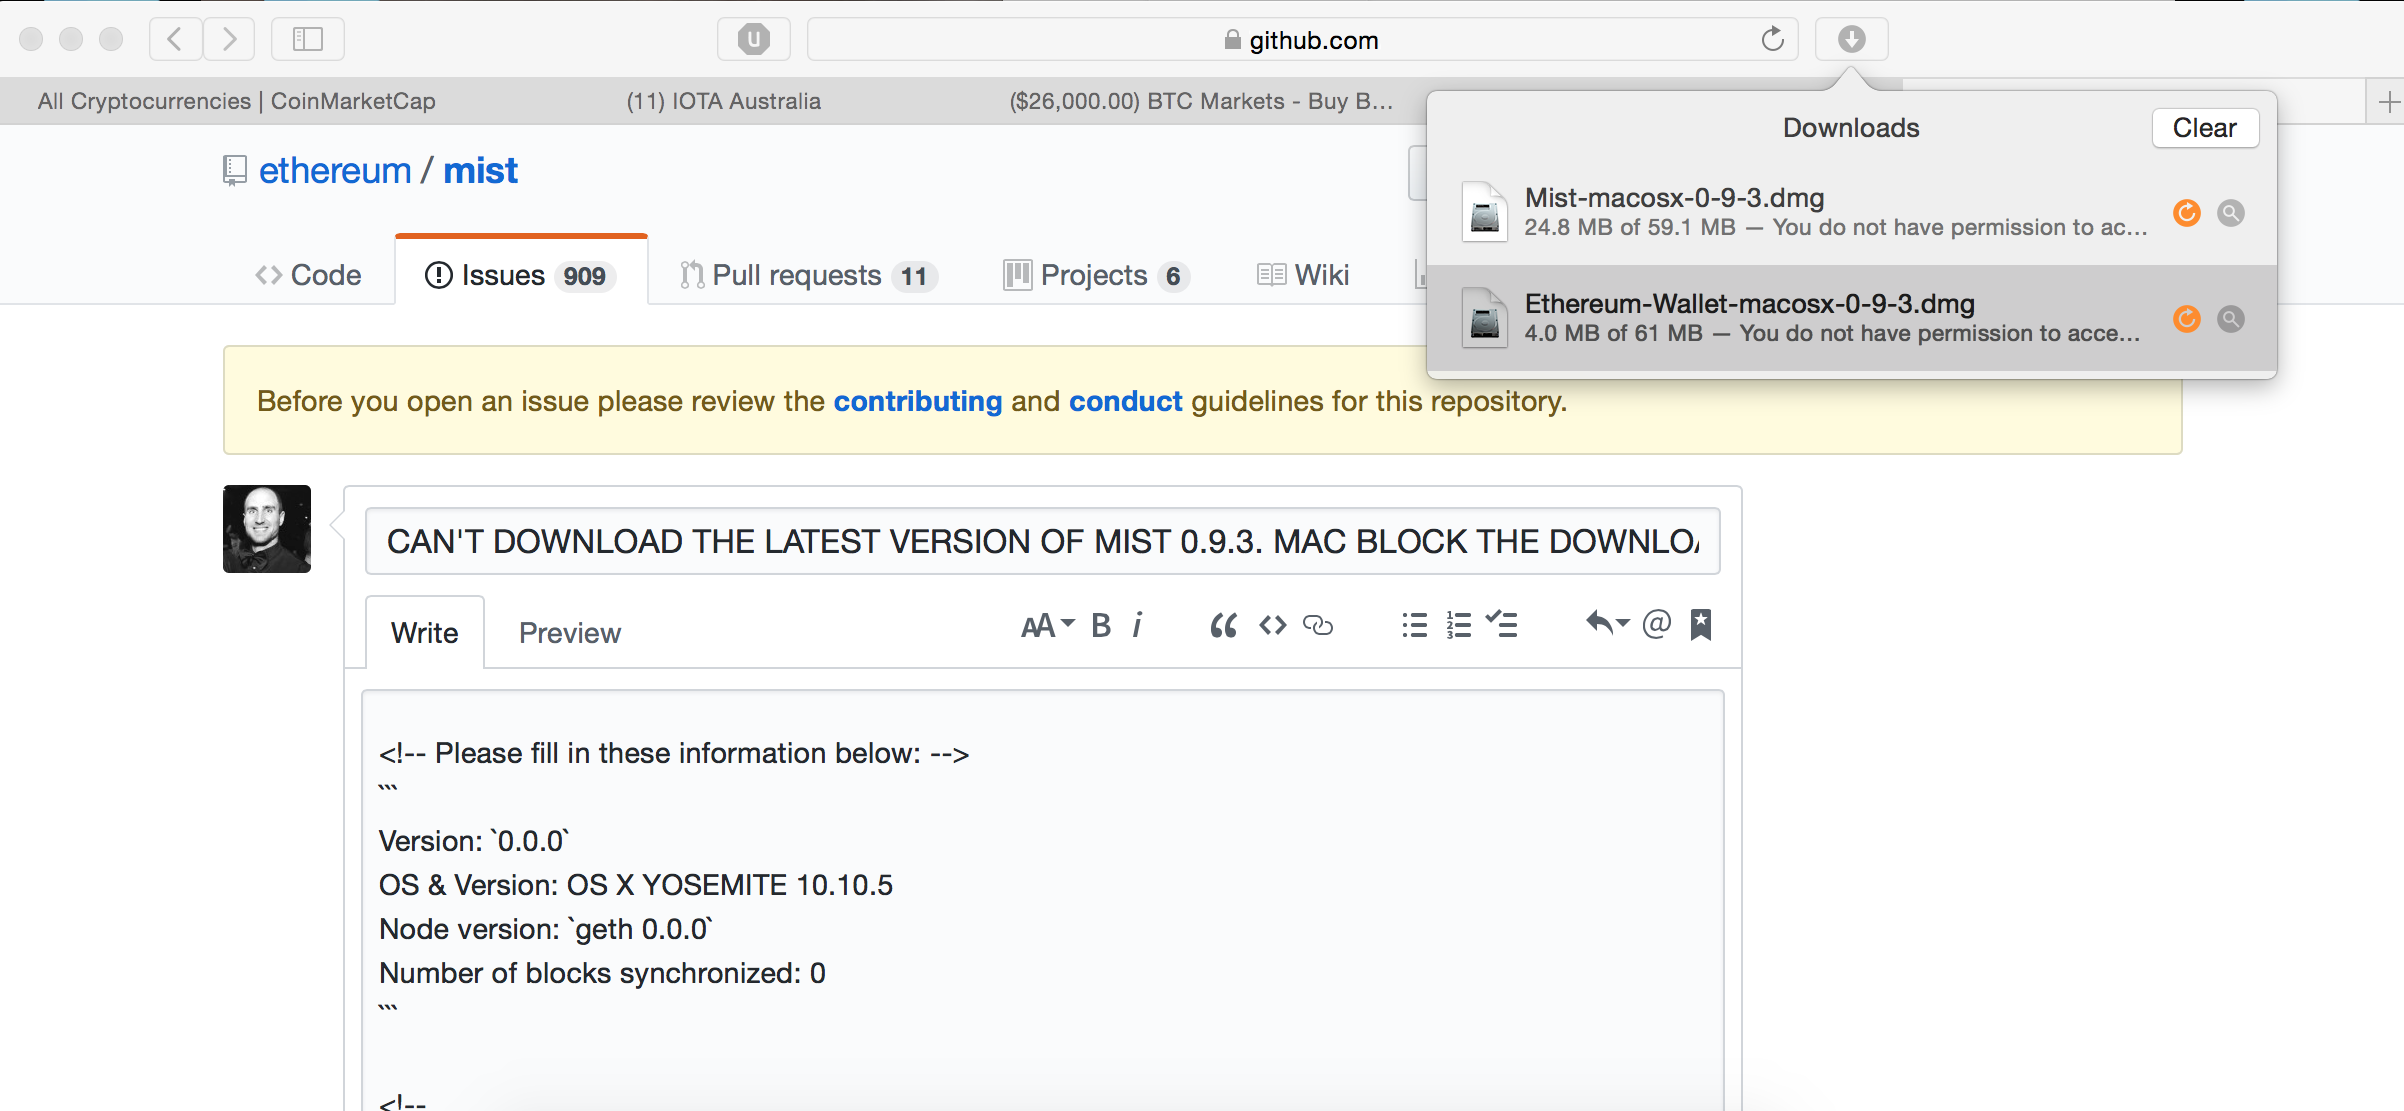Switch to the Code tab
Viewport: 2404px width, 1111px height.
coord(308,275)
